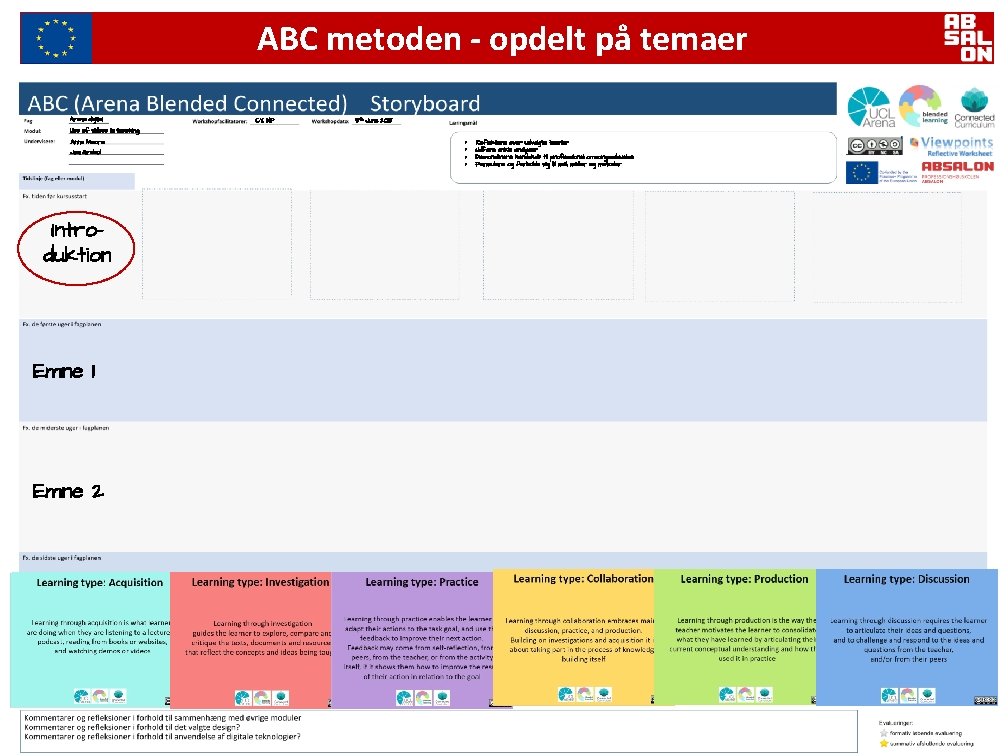Viewport: 1008px width, 756px height.
Task: Select the Emne 1 section label
Action: pos(63,371)
